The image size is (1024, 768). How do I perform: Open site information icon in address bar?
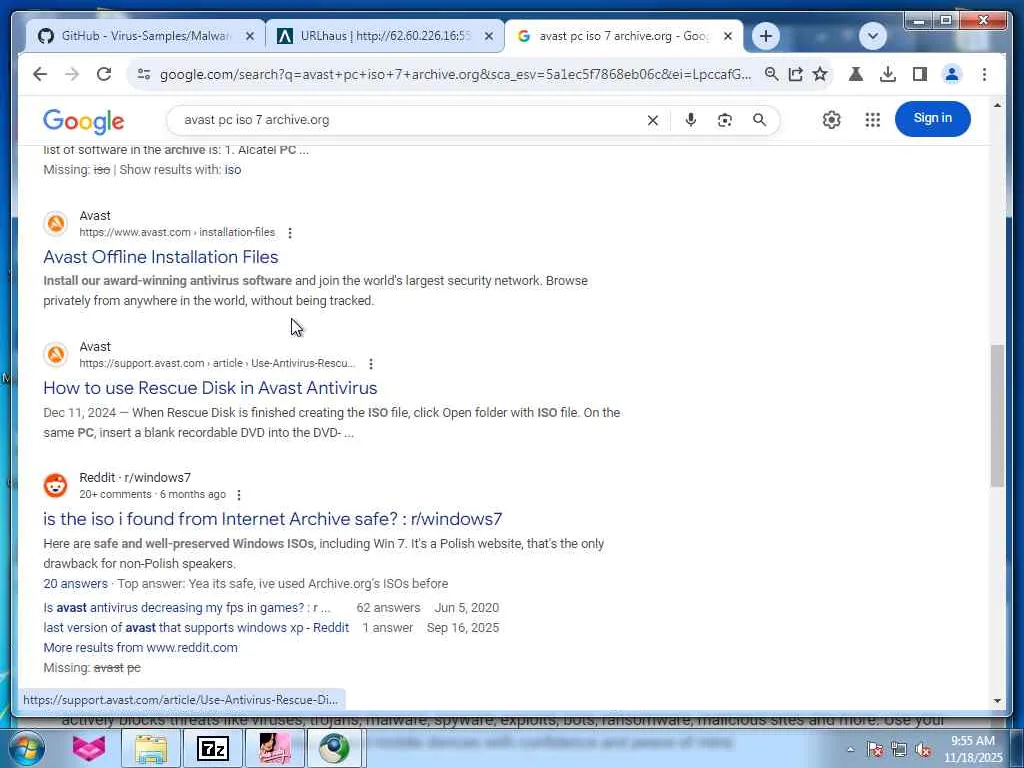(x=144, y=74)
